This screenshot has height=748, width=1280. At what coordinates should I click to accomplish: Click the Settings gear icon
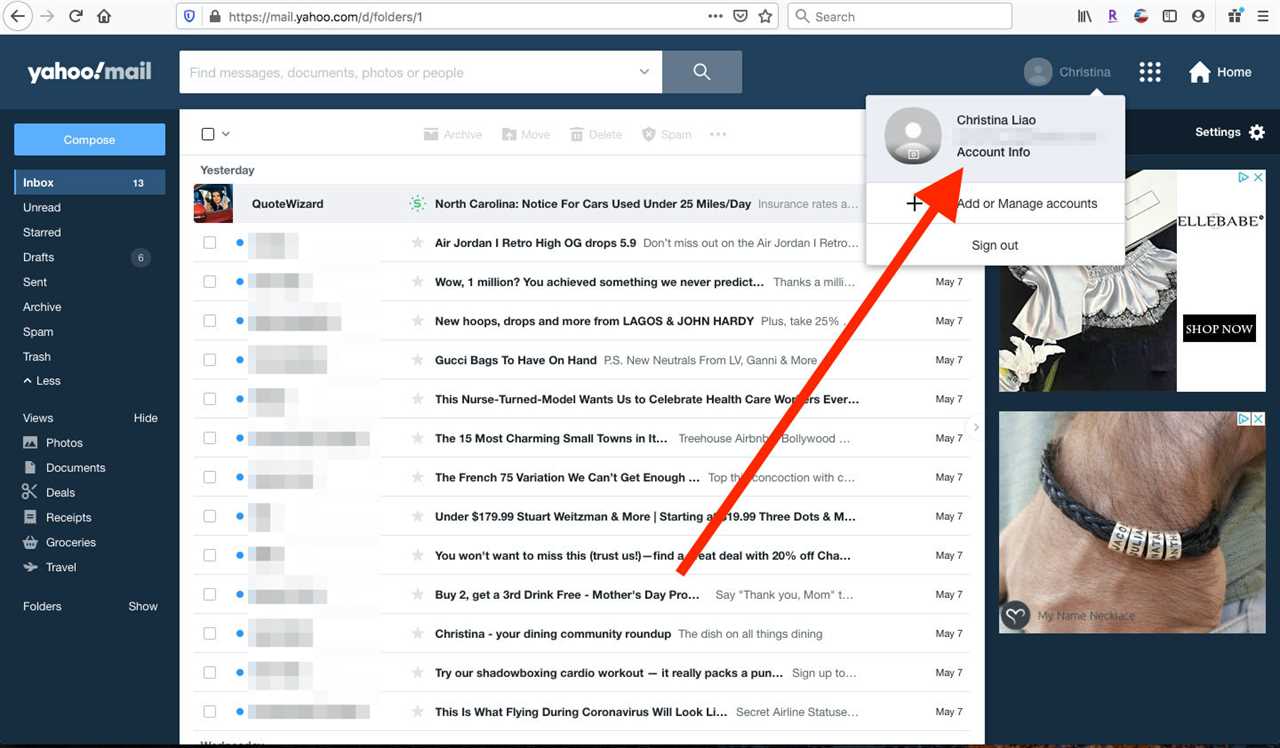[x=1257, y=131]
